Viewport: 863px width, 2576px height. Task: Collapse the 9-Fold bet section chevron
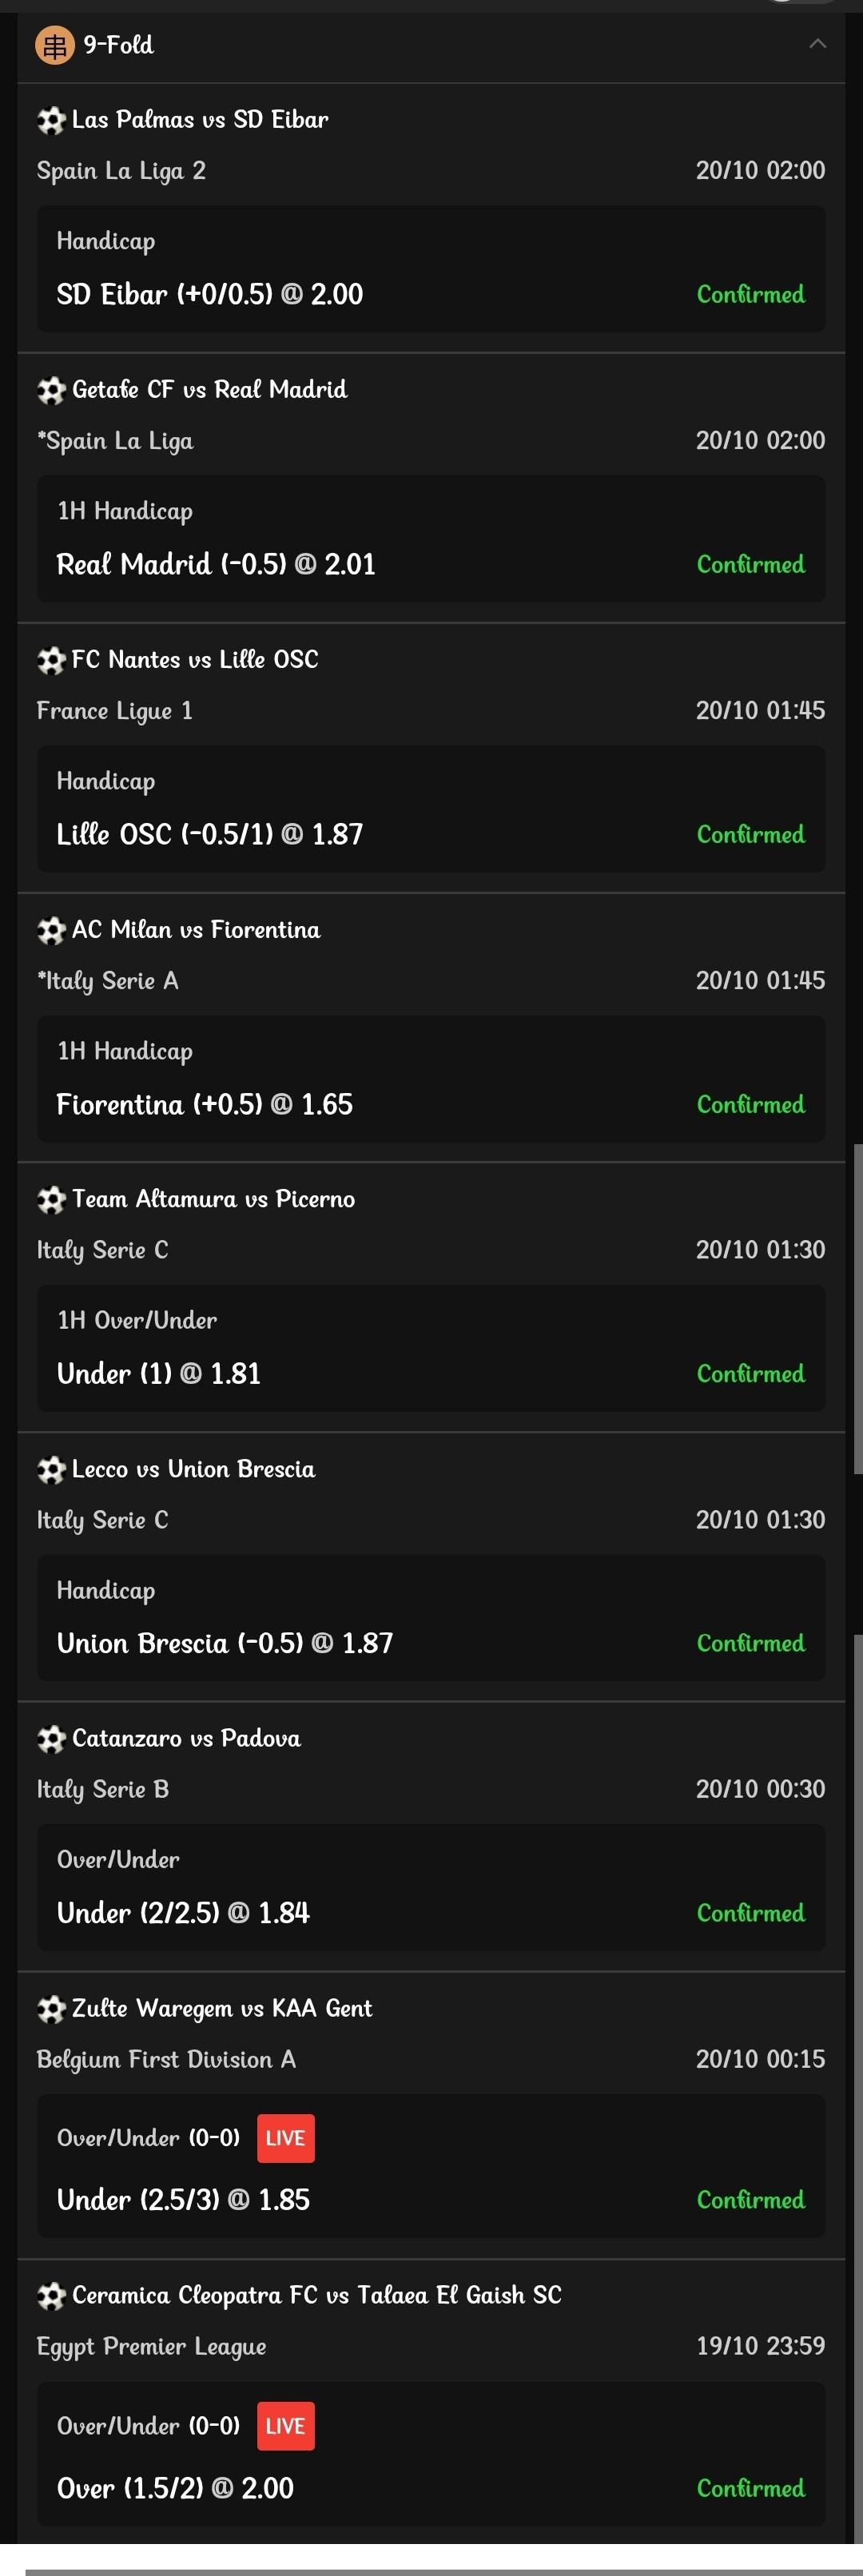(x=817, y=43)
